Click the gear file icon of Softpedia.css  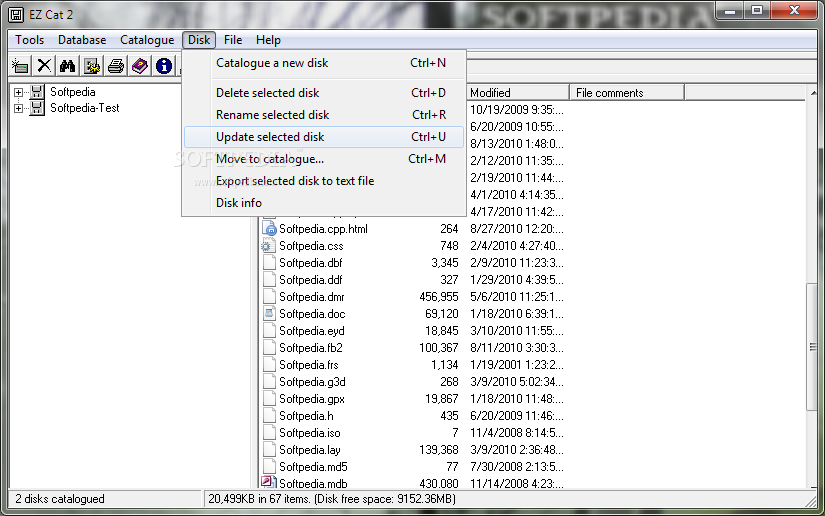pos(268,246)
